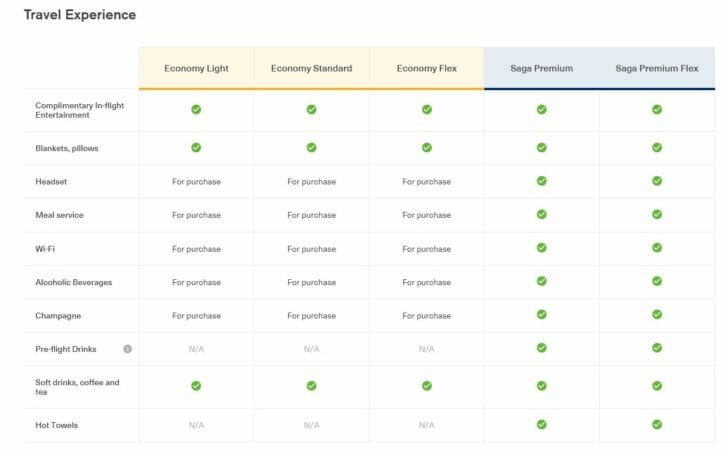Click Saga Premium Flex checkmark for Wi-Fi
The width and height of the screenshot is (728, 452).
click(657, 248)
